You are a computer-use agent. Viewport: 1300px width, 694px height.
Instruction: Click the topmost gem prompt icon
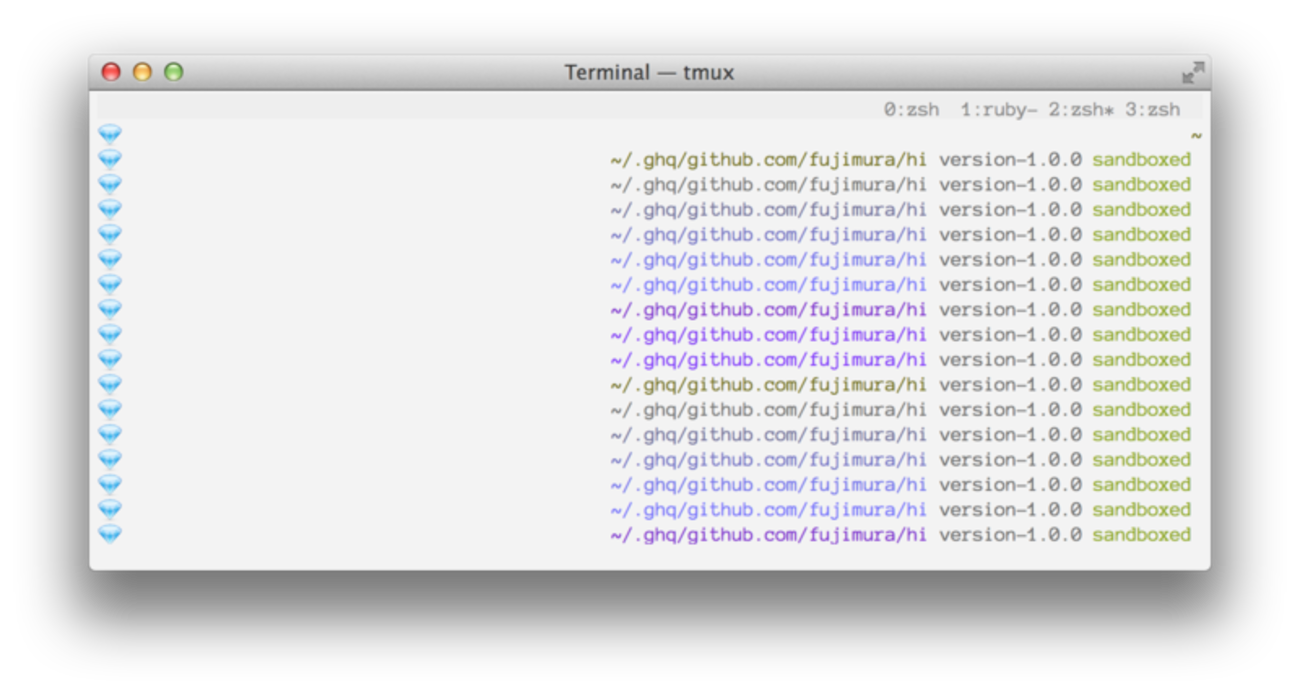110,134
